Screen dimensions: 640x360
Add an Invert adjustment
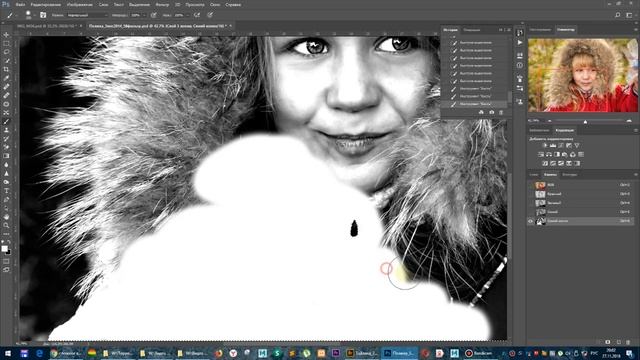coord(545,163)
